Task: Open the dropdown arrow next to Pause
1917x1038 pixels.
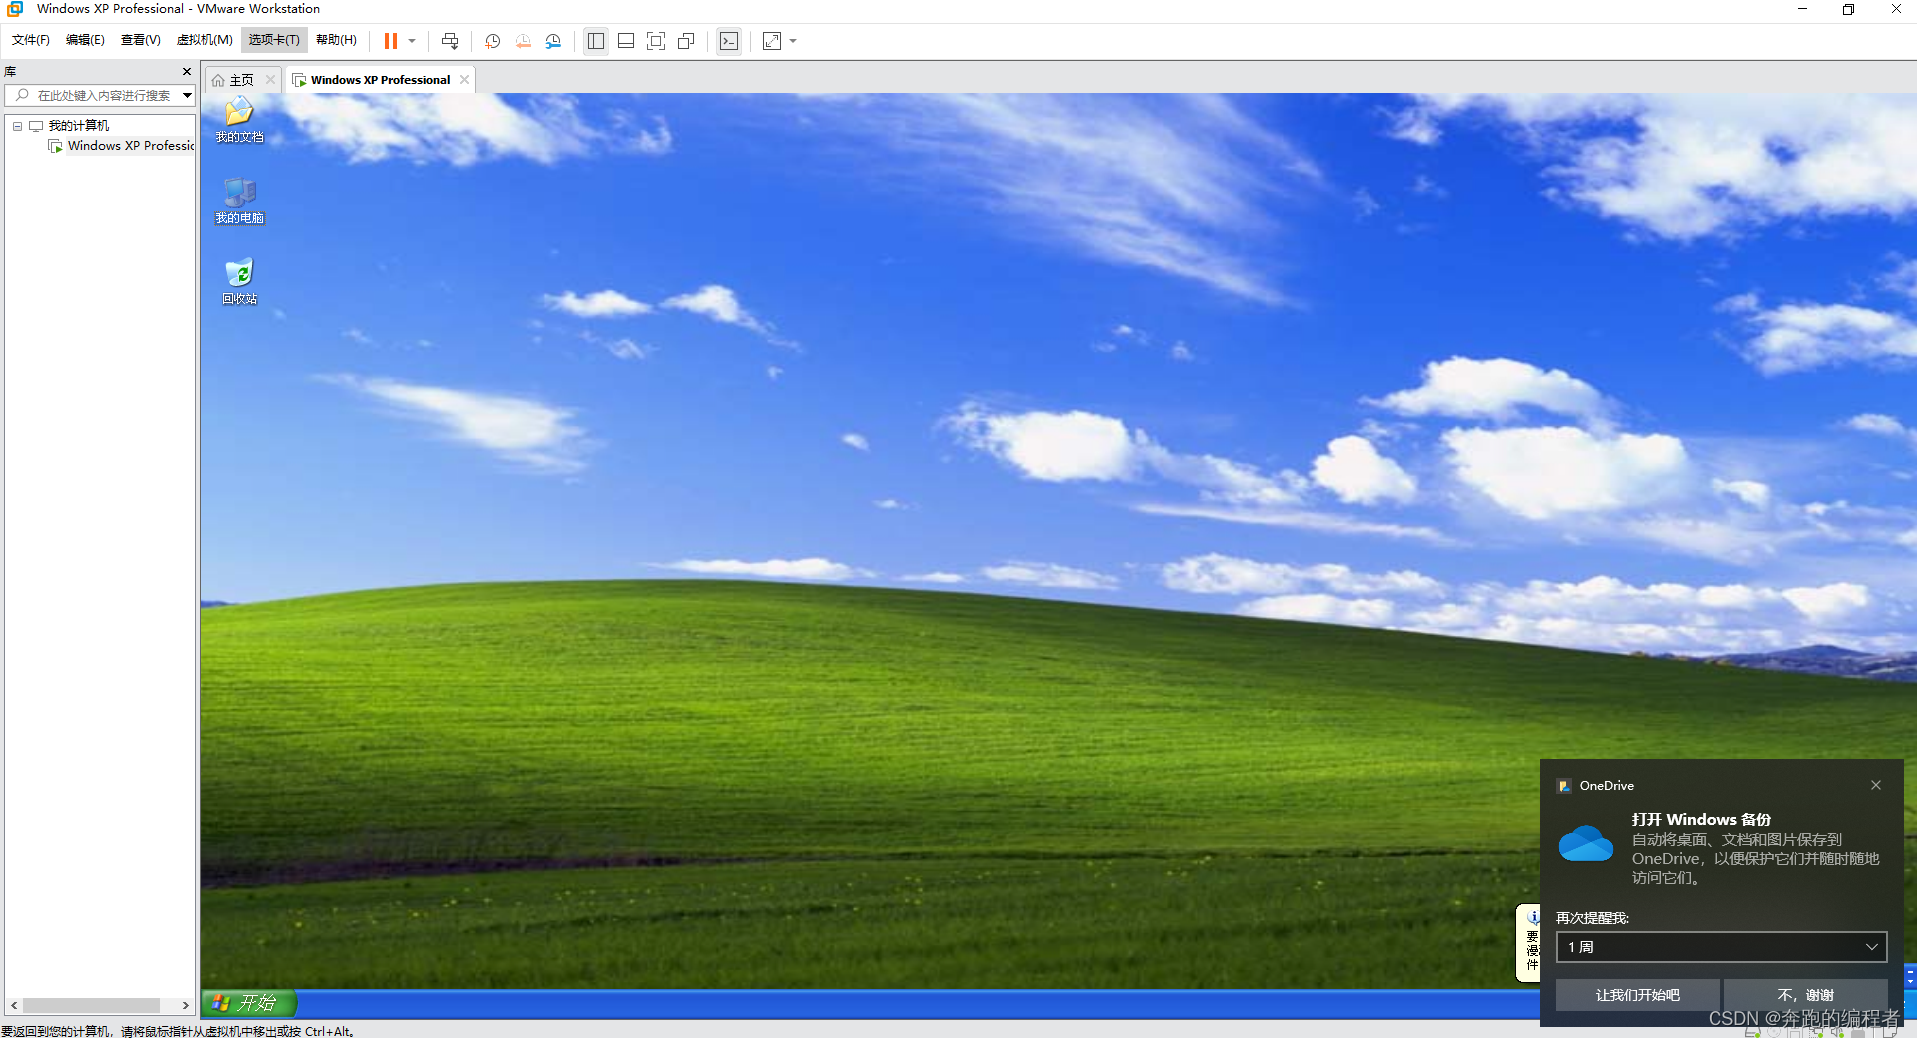Action: point(412,41)
